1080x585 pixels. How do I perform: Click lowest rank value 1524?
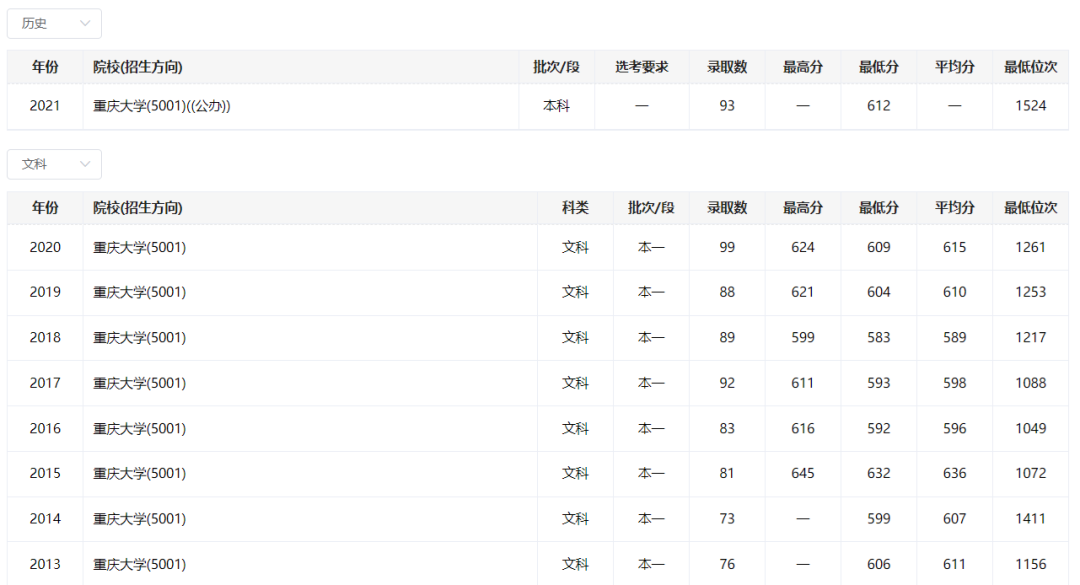(x=1030, y=106)
